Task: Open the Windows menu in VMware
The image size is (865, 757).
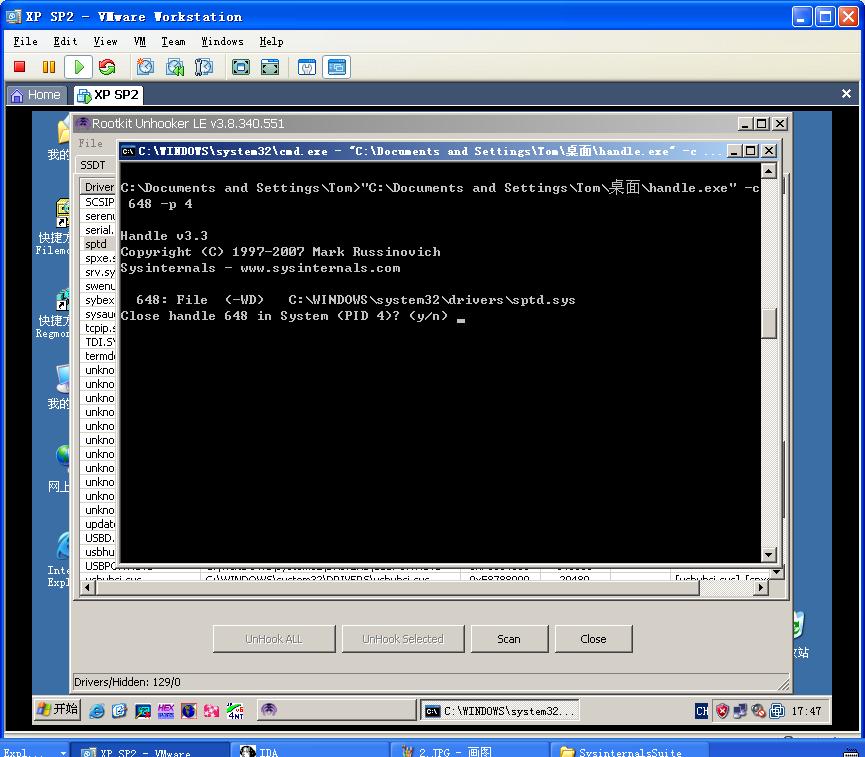Action: pyautogui.click(x=222, y=41)
